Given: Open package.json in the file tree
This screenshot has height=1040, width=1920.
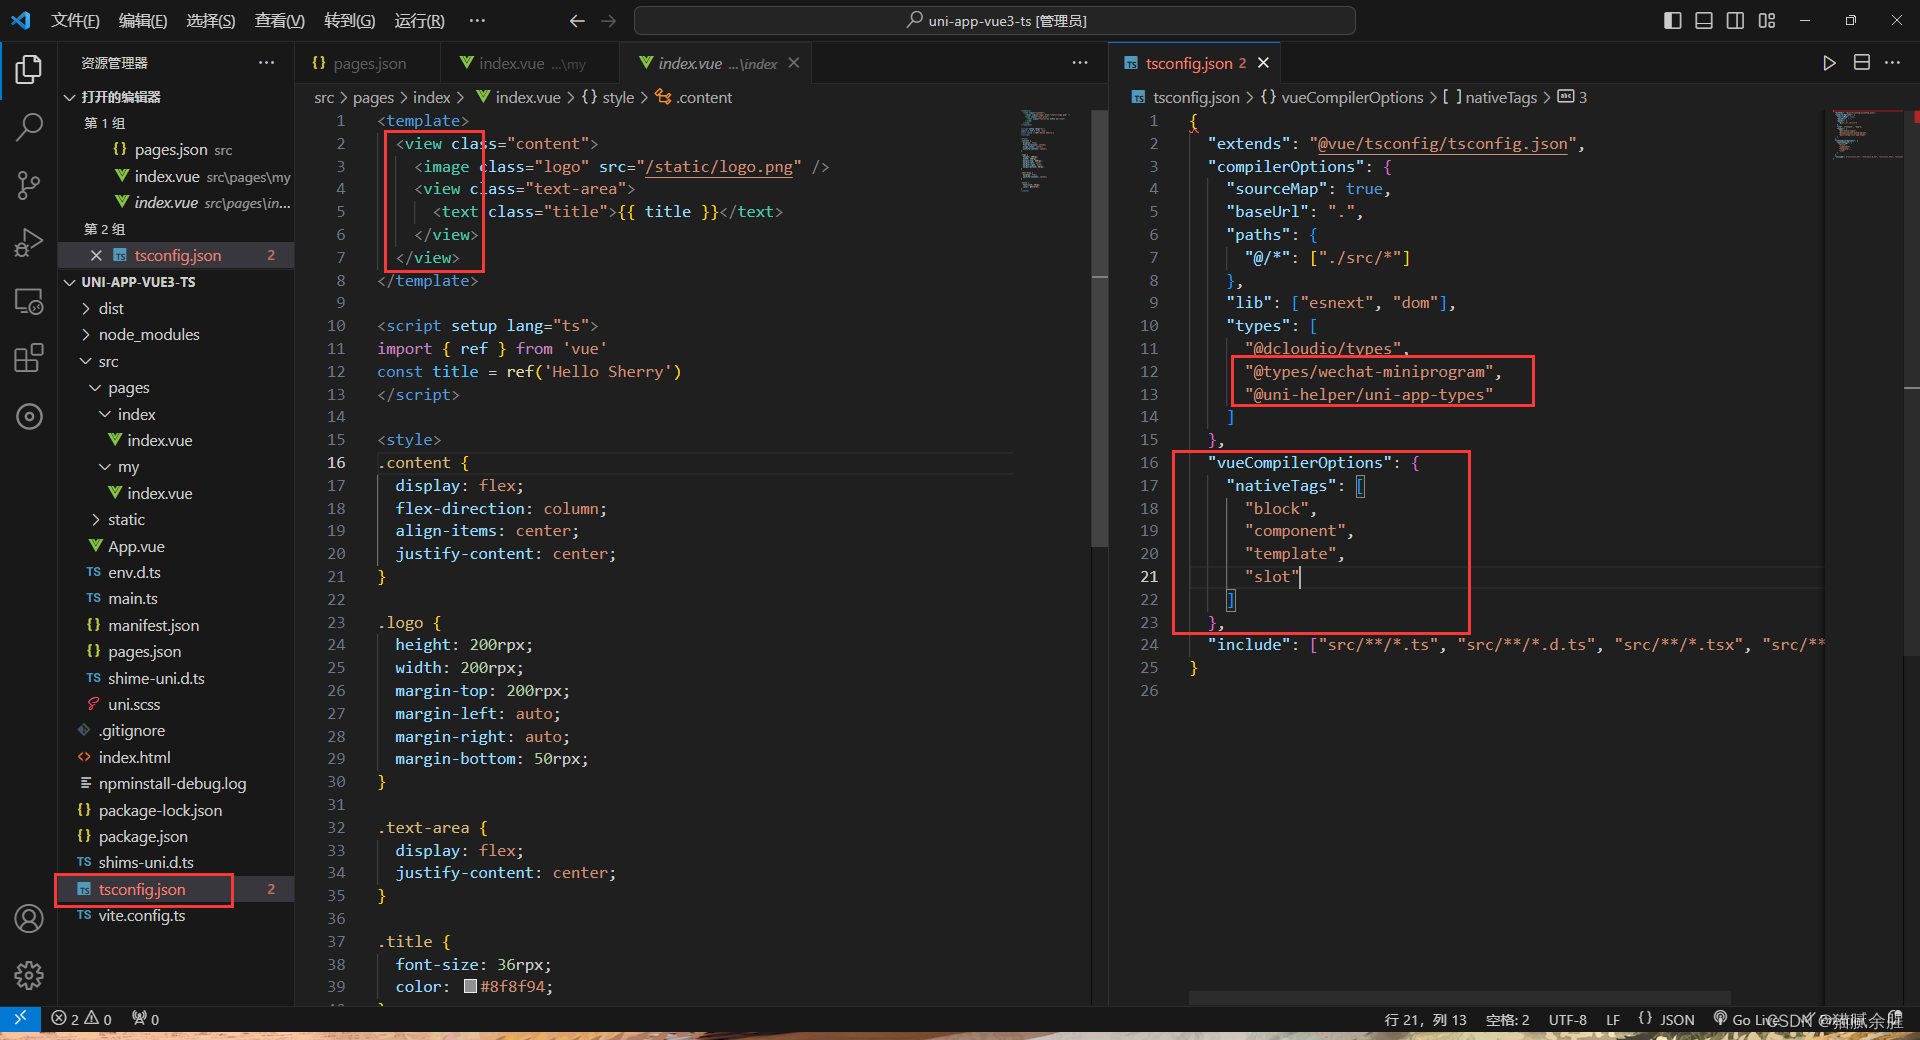Looking at the screenshot, I should [143, 837].
